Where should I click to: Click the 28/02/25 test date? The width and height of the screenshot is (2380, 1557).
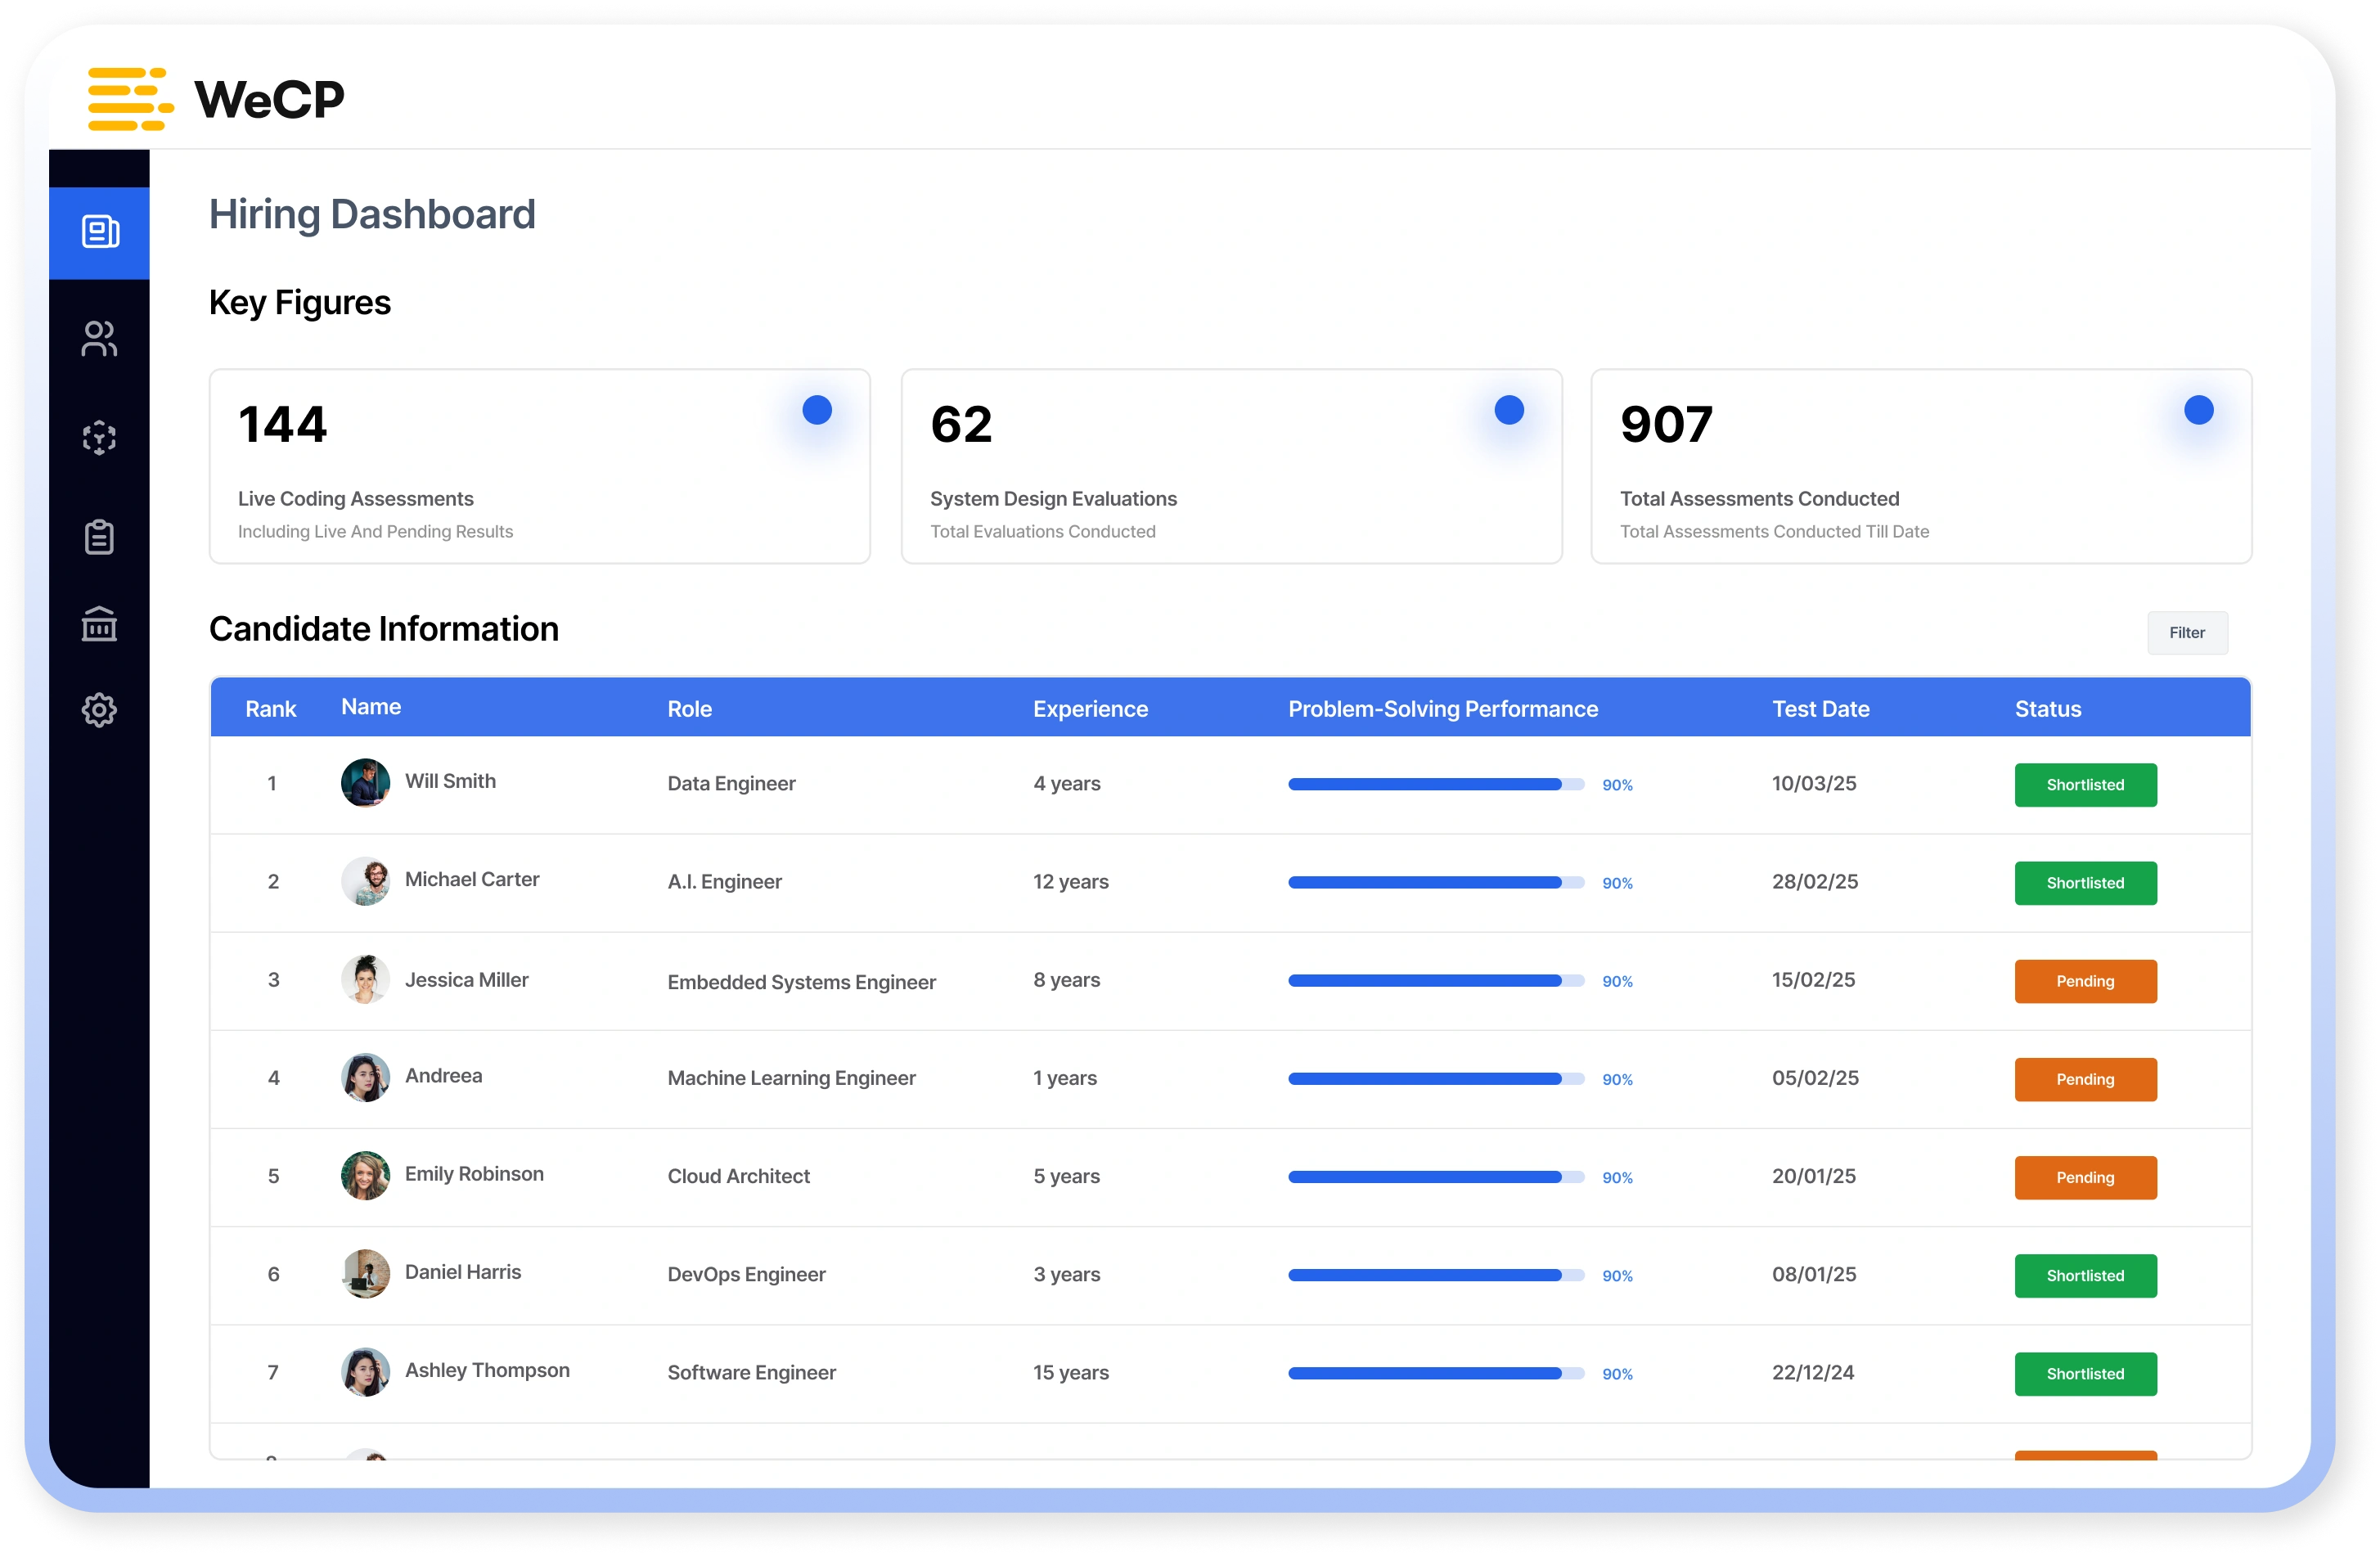(1815, 882)
